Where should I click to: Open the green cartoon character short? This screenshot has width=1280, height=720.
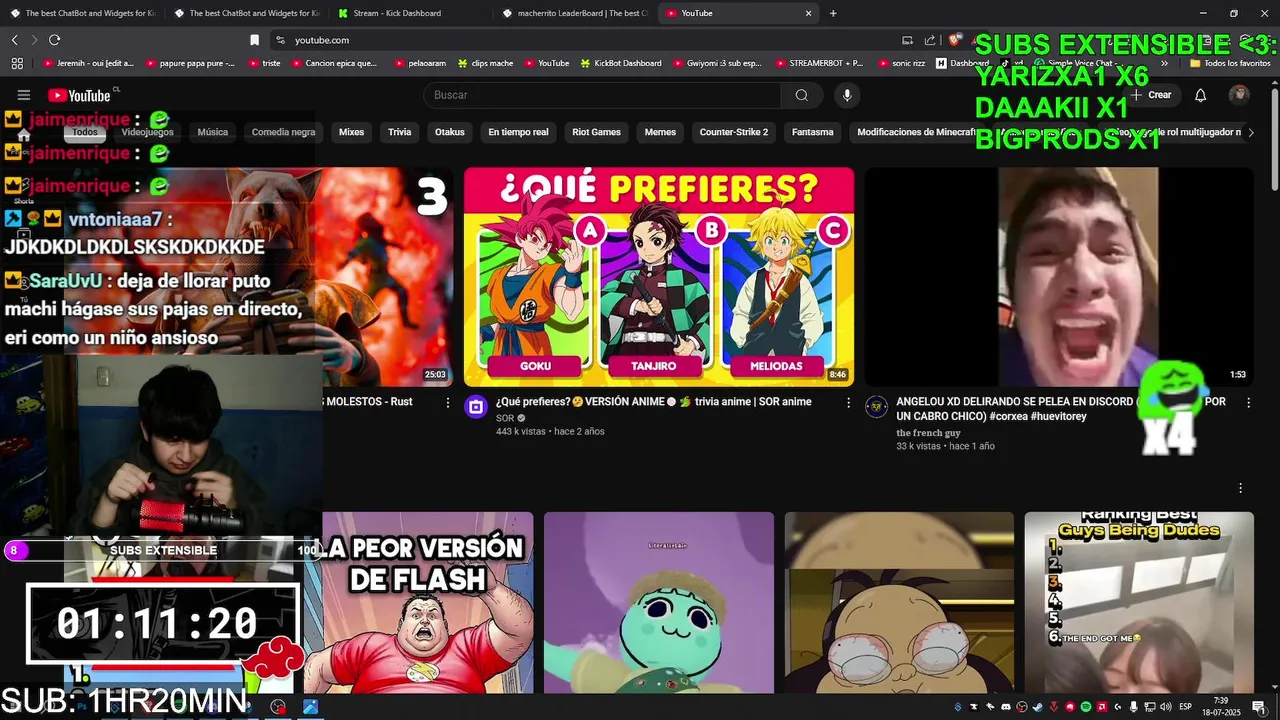click(659, 602)
